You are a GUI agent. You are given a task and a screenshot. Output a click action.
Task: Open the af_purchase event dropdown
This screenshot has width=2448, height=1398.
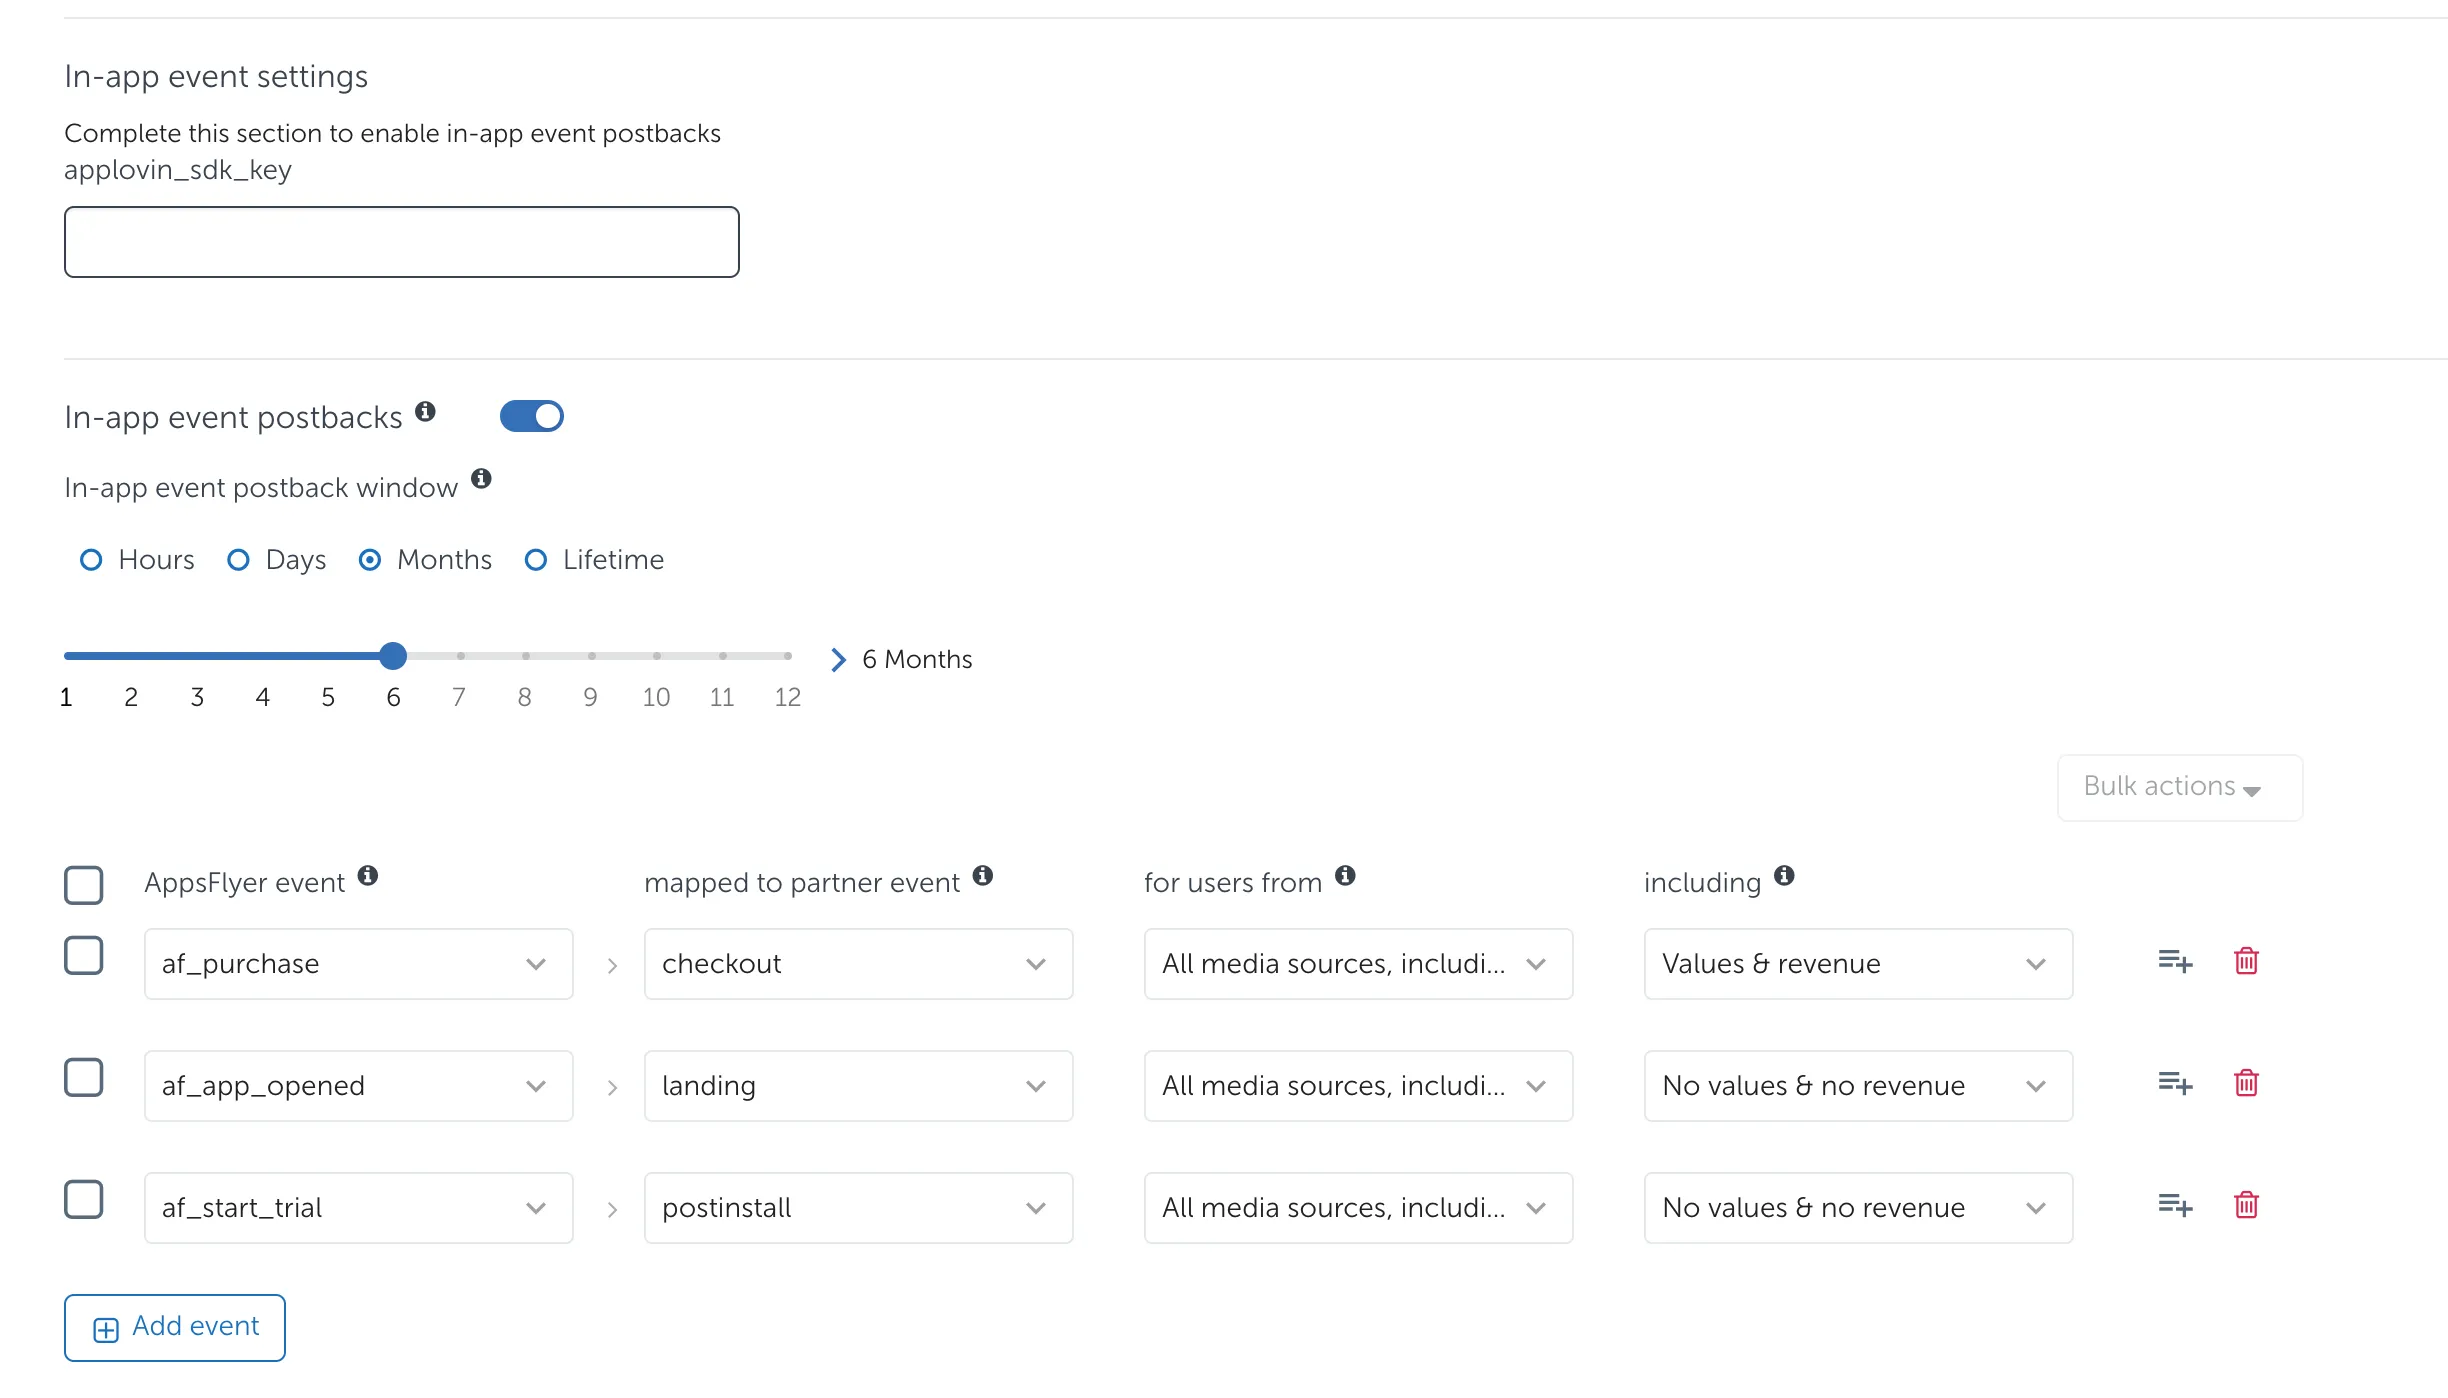[359, 964]
